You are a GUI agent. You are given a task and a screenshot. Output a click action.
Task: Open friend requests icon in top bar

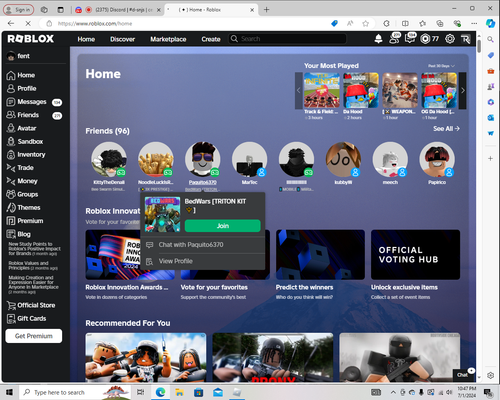pyautogui.click(x=395, y=38)
